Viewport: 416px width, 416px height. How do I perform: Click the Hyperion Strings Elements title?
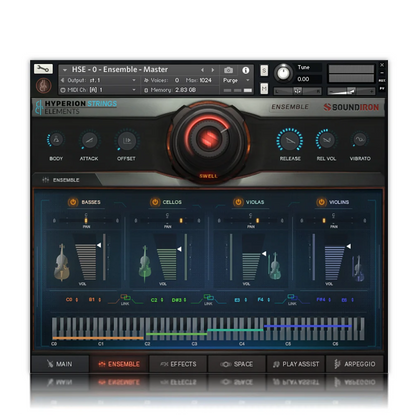pos(76,107)
